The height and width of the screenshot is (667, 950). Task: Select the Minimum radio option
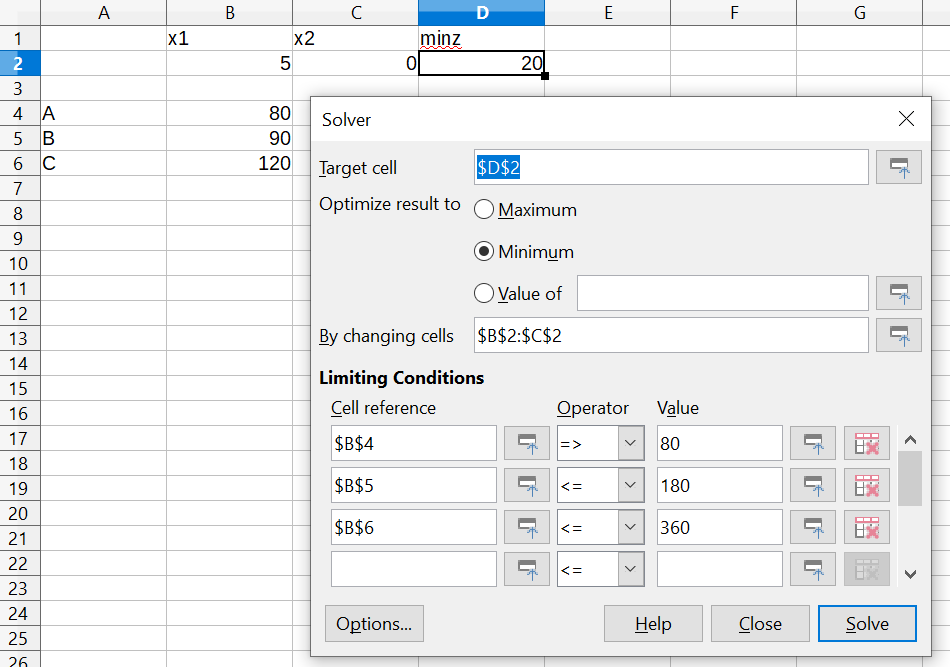[483, 251]
